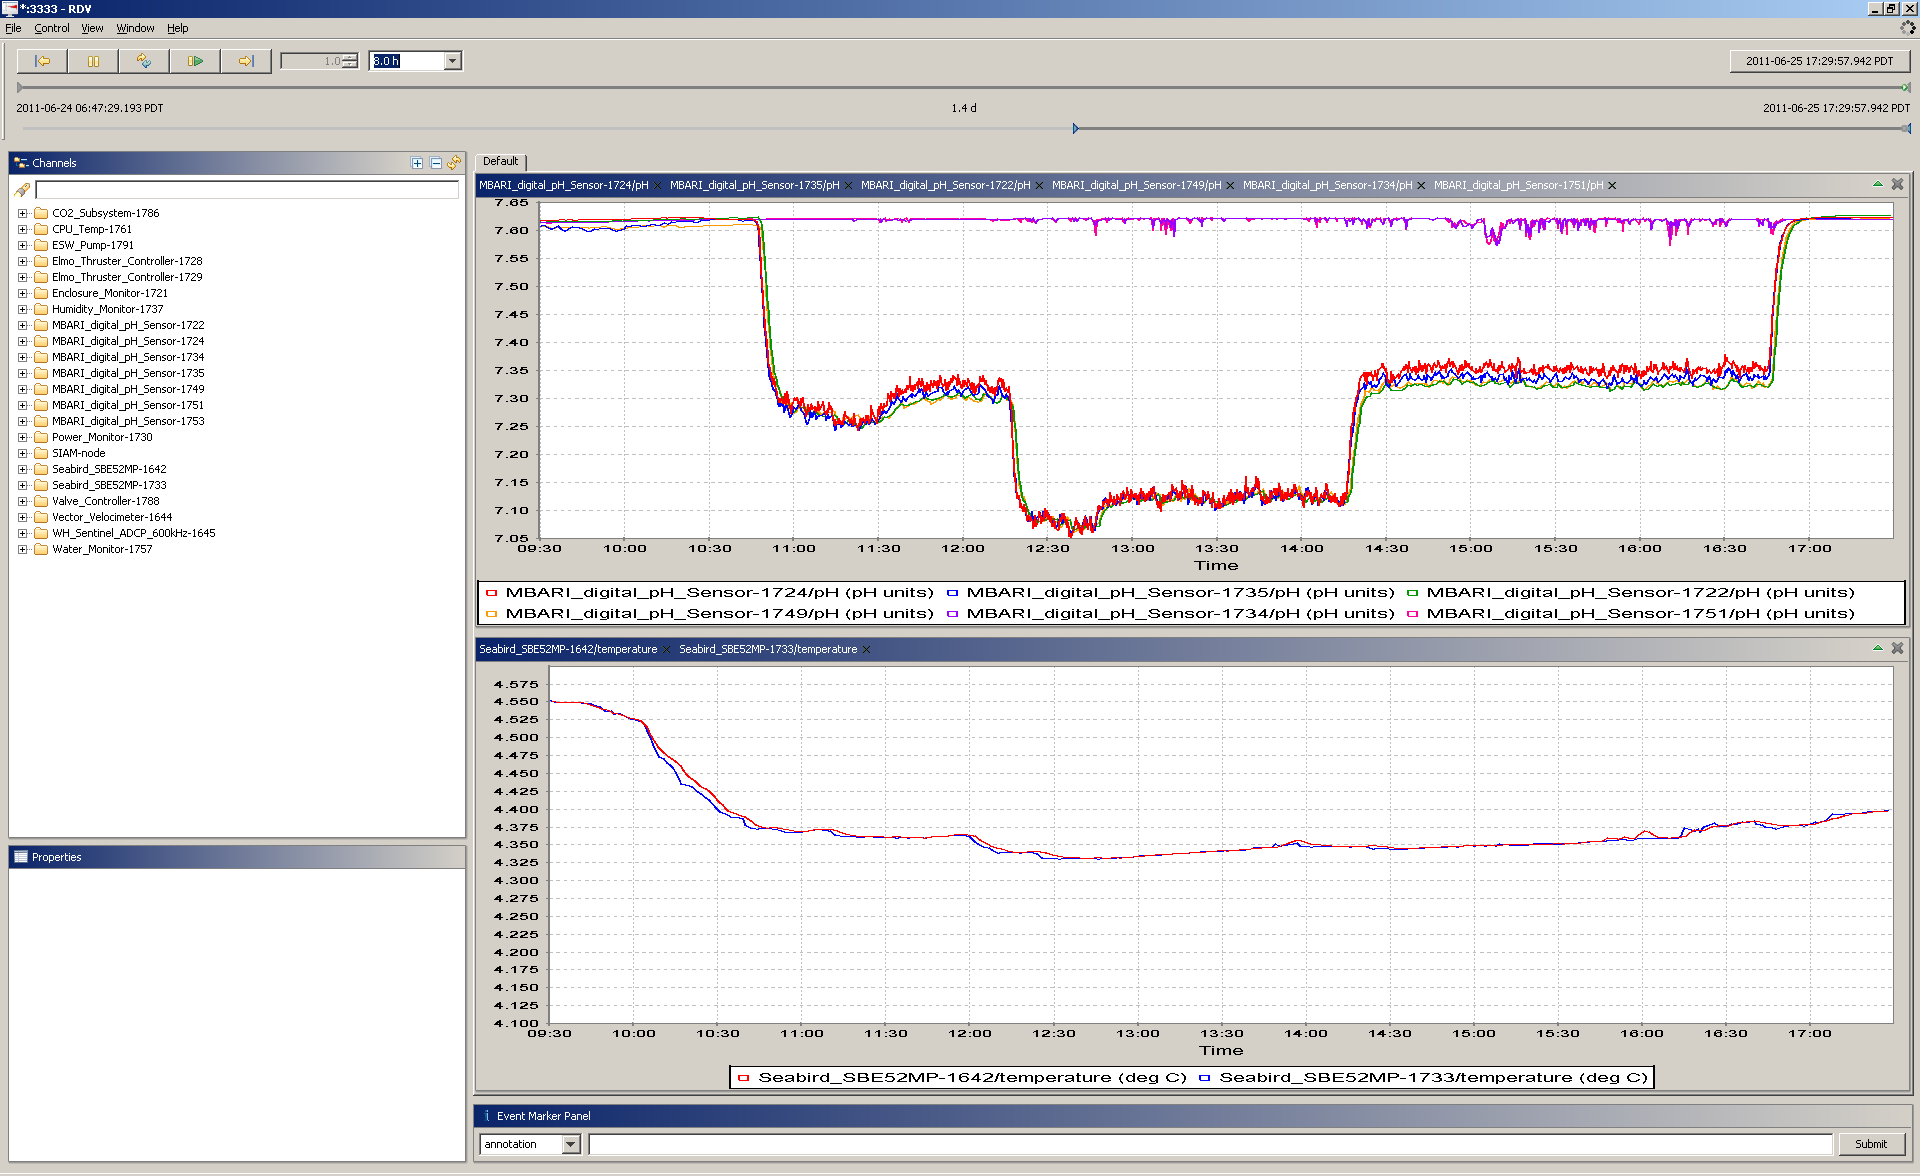
Task: Click the event marker text field
Action: coord(1210,1144)
